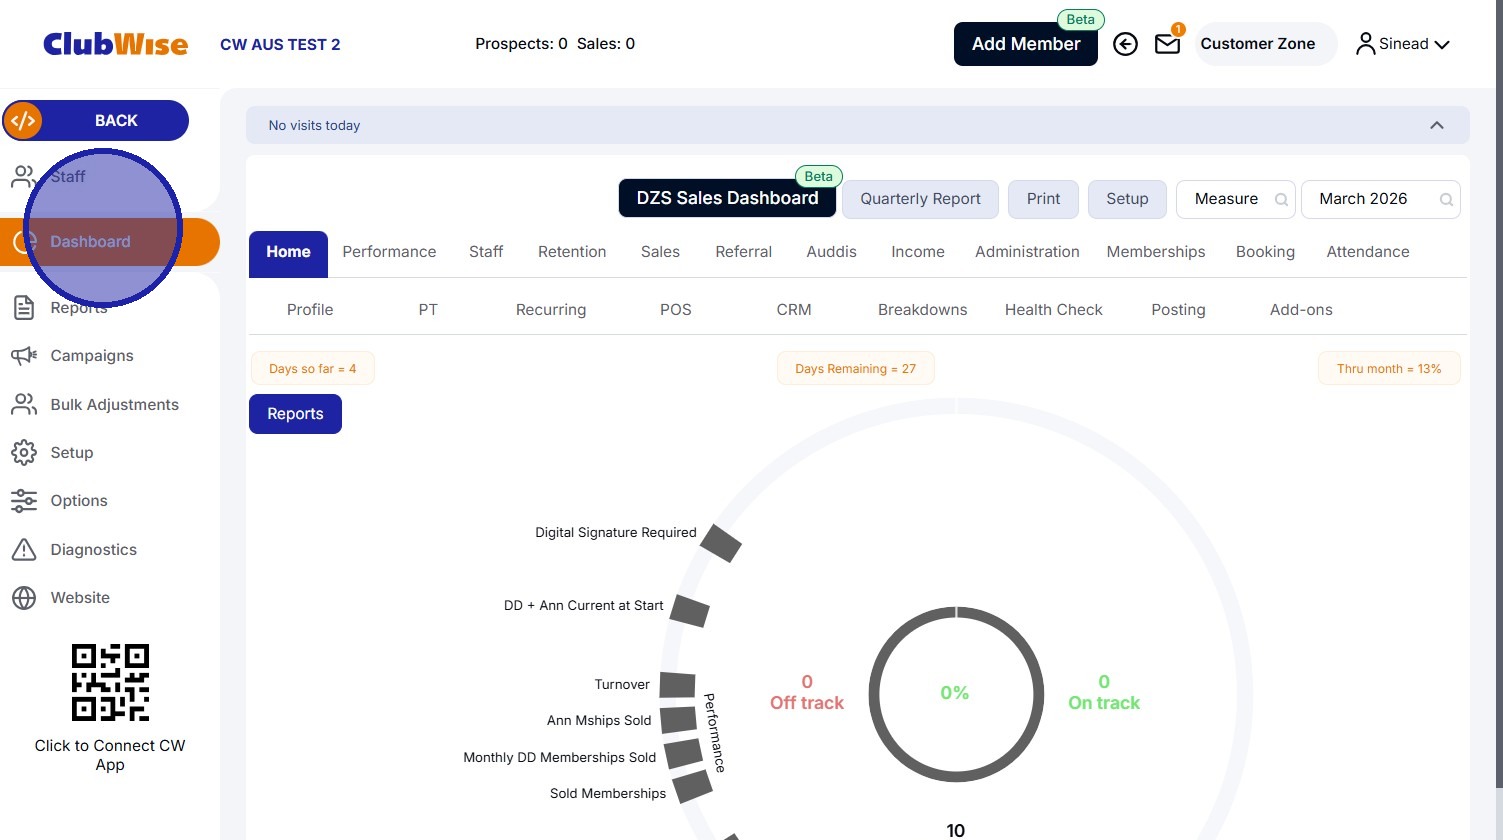The height and width of the screenshot is (840, 1503).
Task: Click the Website globe icon
Action: click(x=24, y=597)
